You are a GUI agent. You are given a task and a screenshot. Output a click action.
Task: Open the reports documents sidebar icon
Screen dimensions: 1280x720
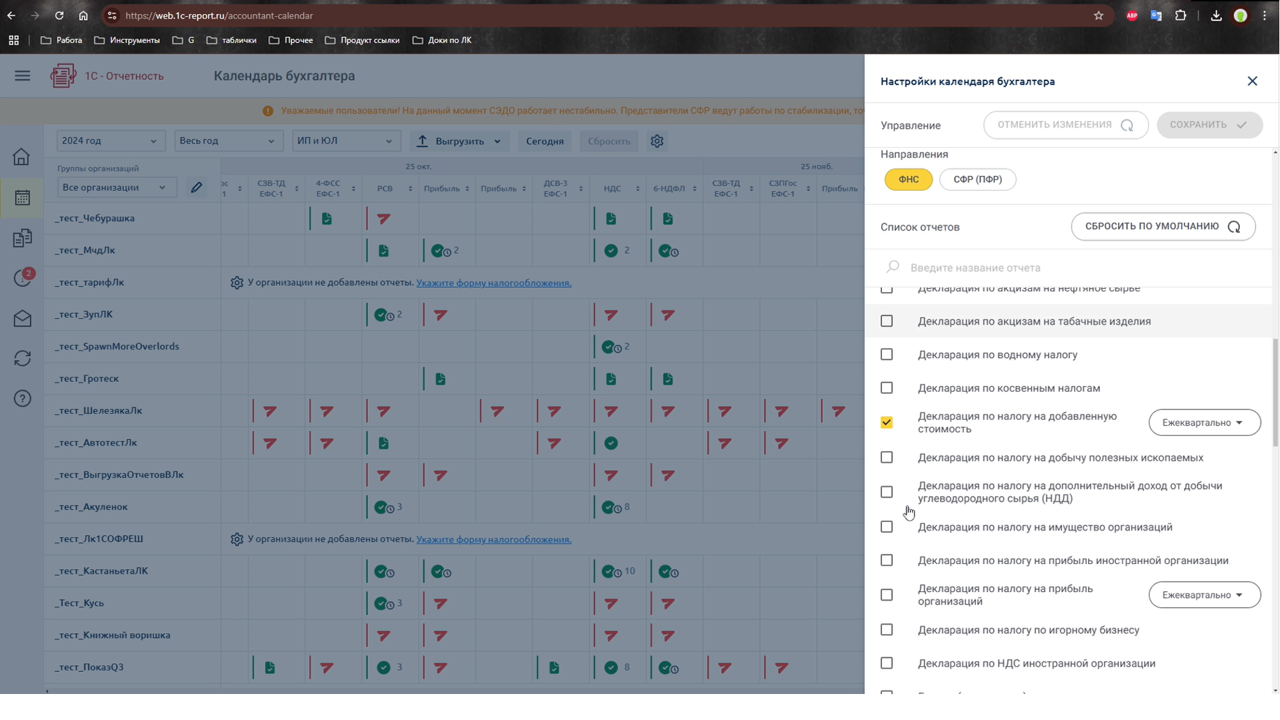(x=22, y=238)
